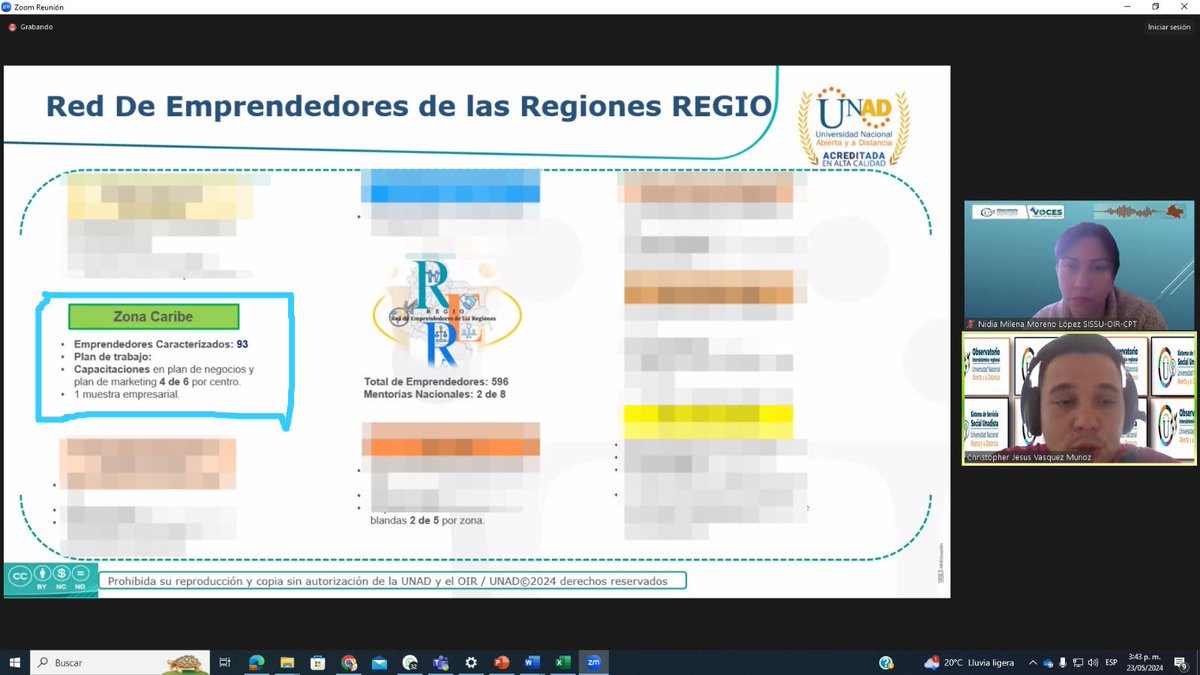This screenshot has width=1200, height=675.
Task: Click "1 muestra empresarial." bullet
Action: [125, 394]
